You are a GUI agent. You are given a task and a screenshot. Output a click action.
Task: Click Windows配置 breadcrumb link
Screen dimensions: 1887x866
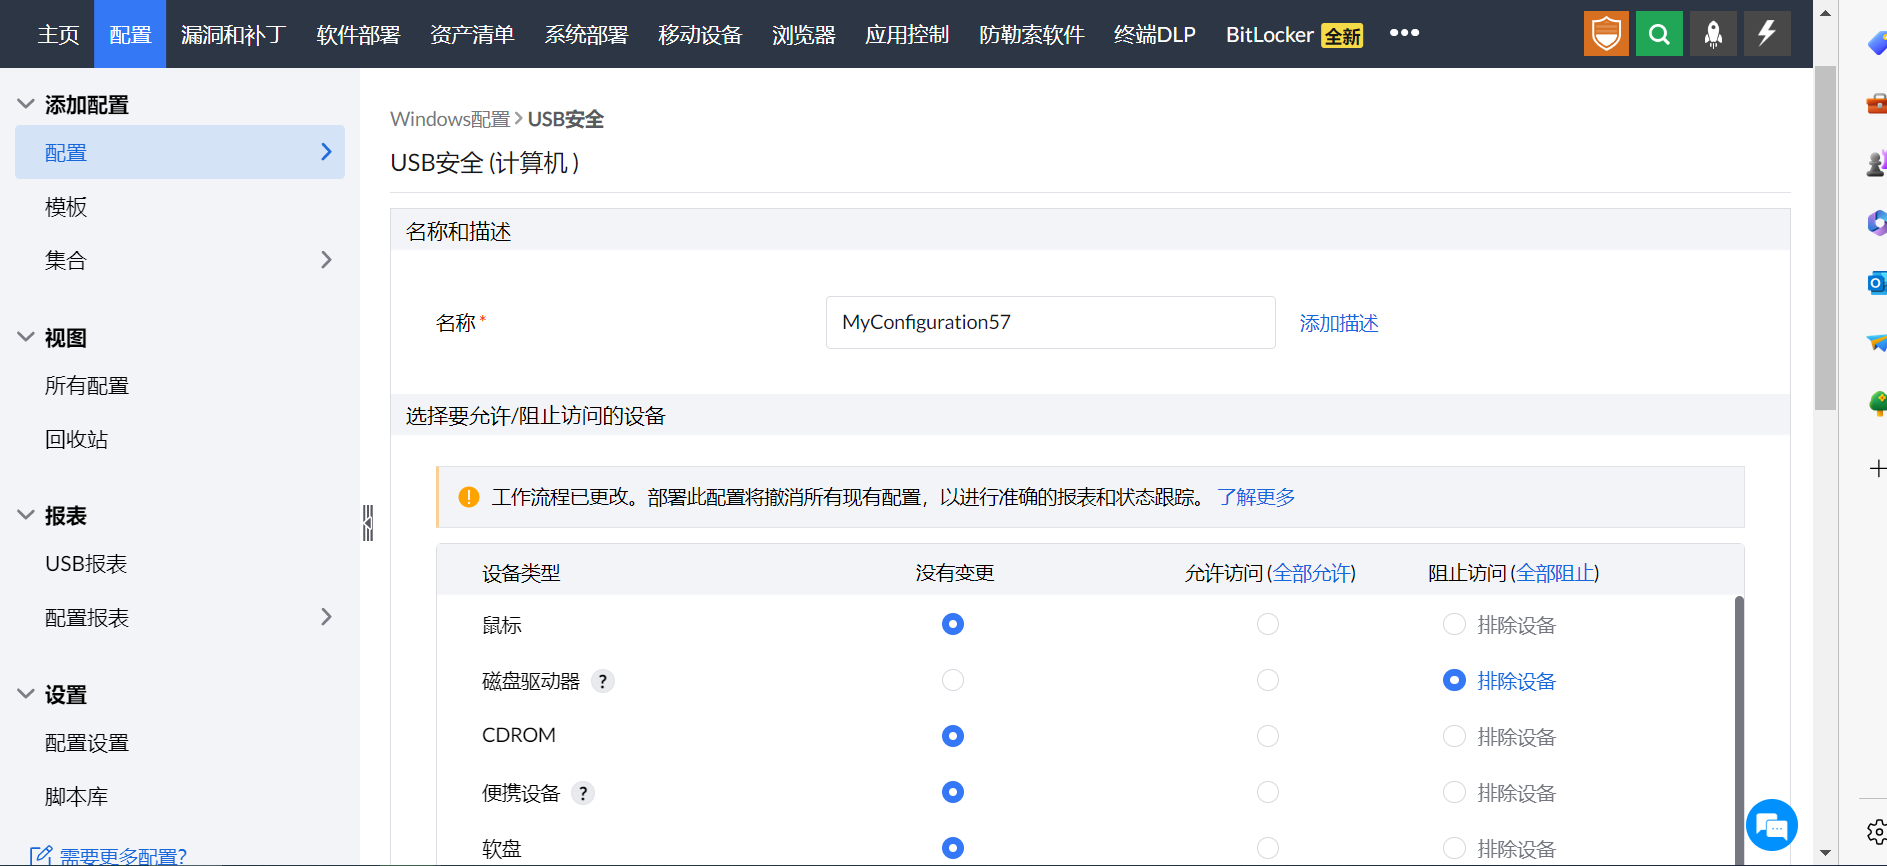pos(450,119)
